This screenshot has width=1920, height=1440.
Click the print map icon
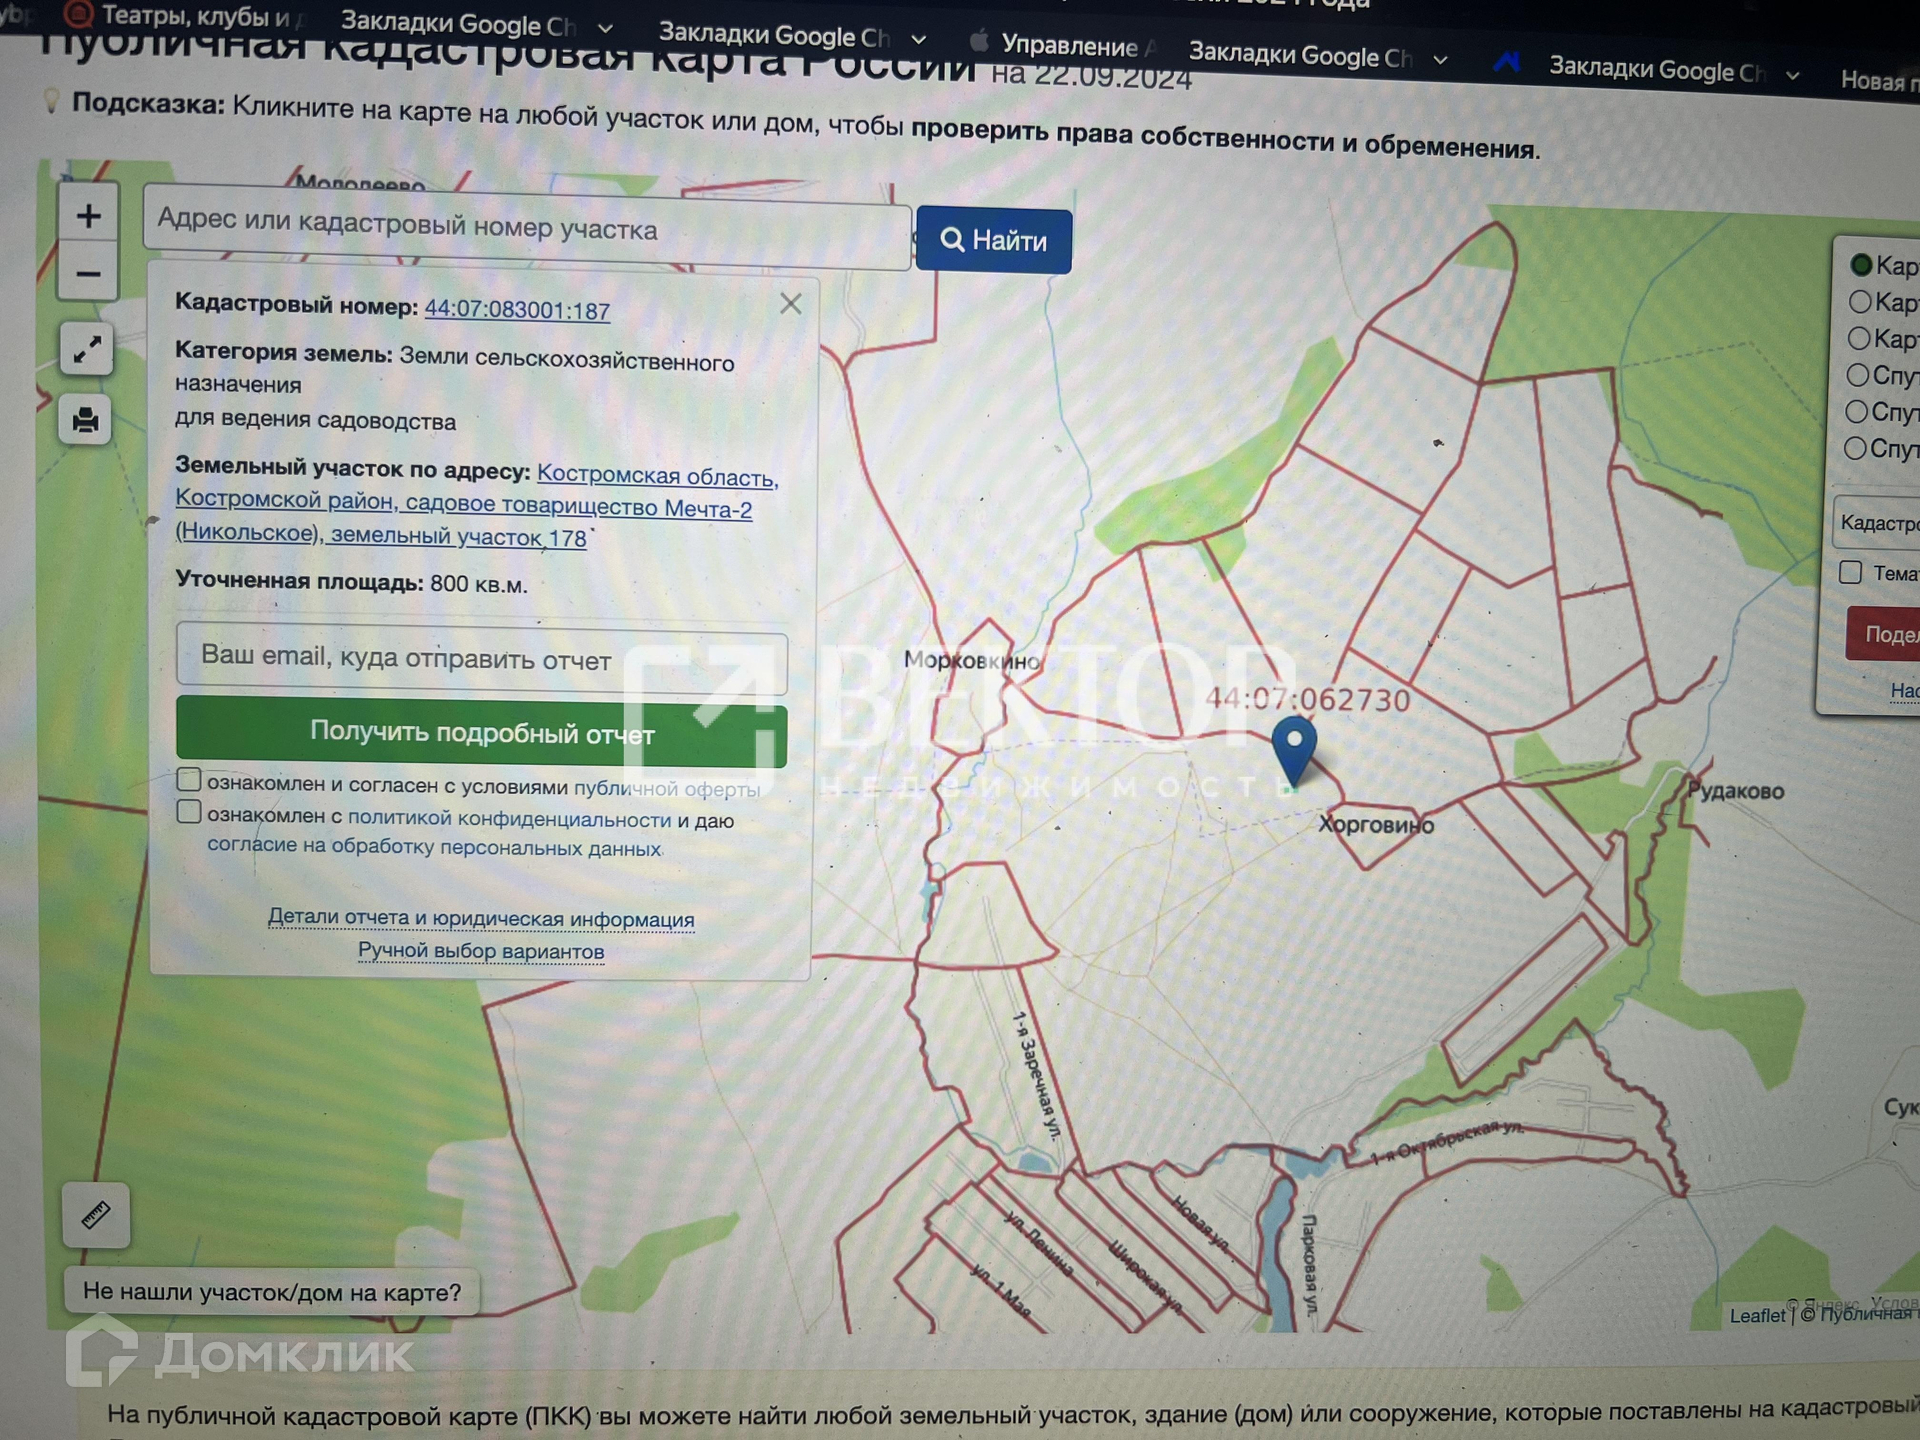pyautogui.click(x=86, y=420)
